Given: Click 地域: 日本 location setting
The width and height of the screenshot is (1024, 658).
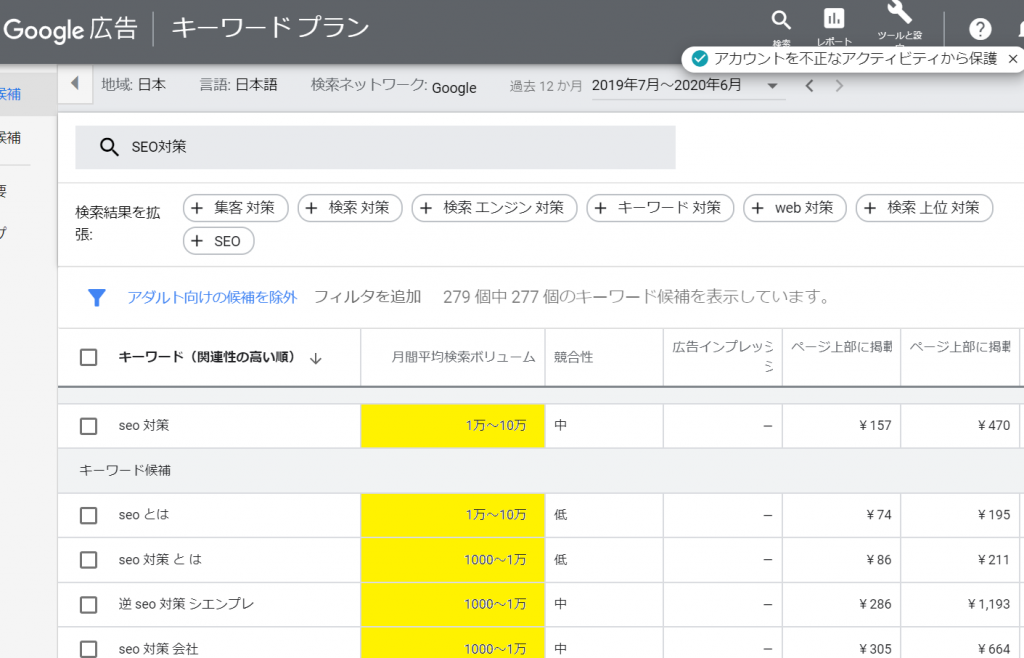Looking at the screenshot, I should pyautogui.click(x=134, y=84).
